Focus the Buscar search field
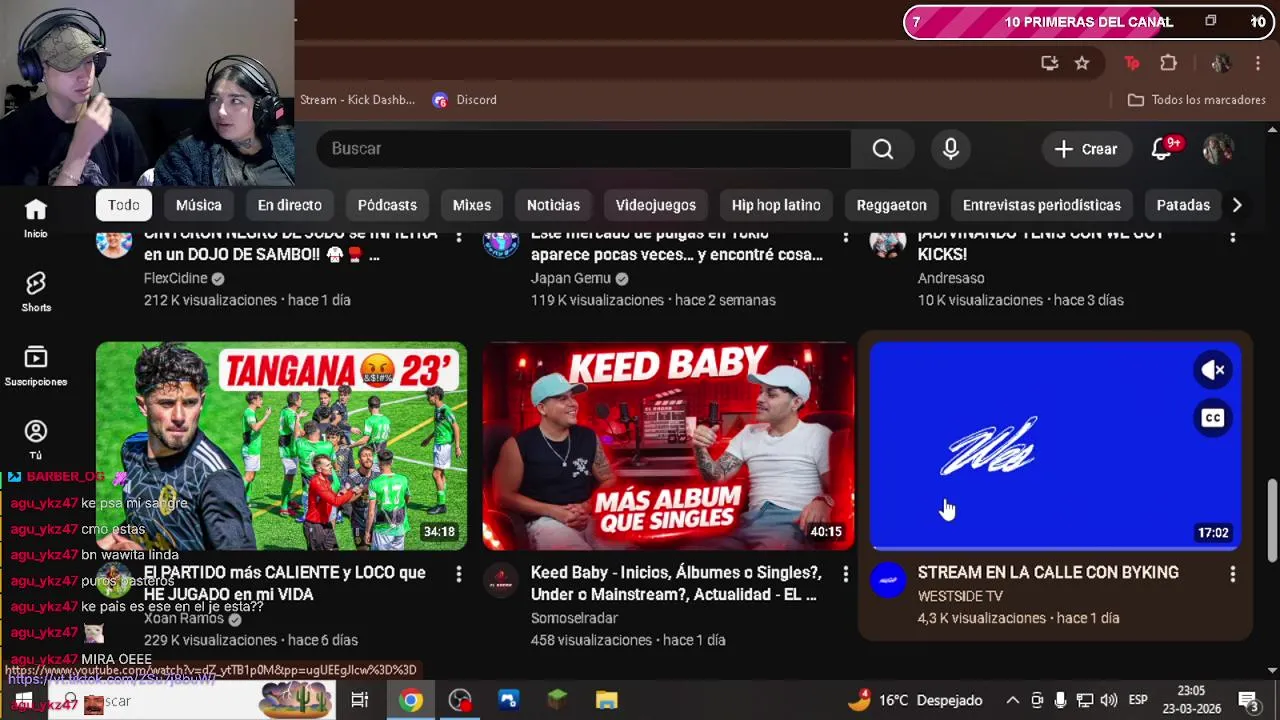 pos(583,149)
